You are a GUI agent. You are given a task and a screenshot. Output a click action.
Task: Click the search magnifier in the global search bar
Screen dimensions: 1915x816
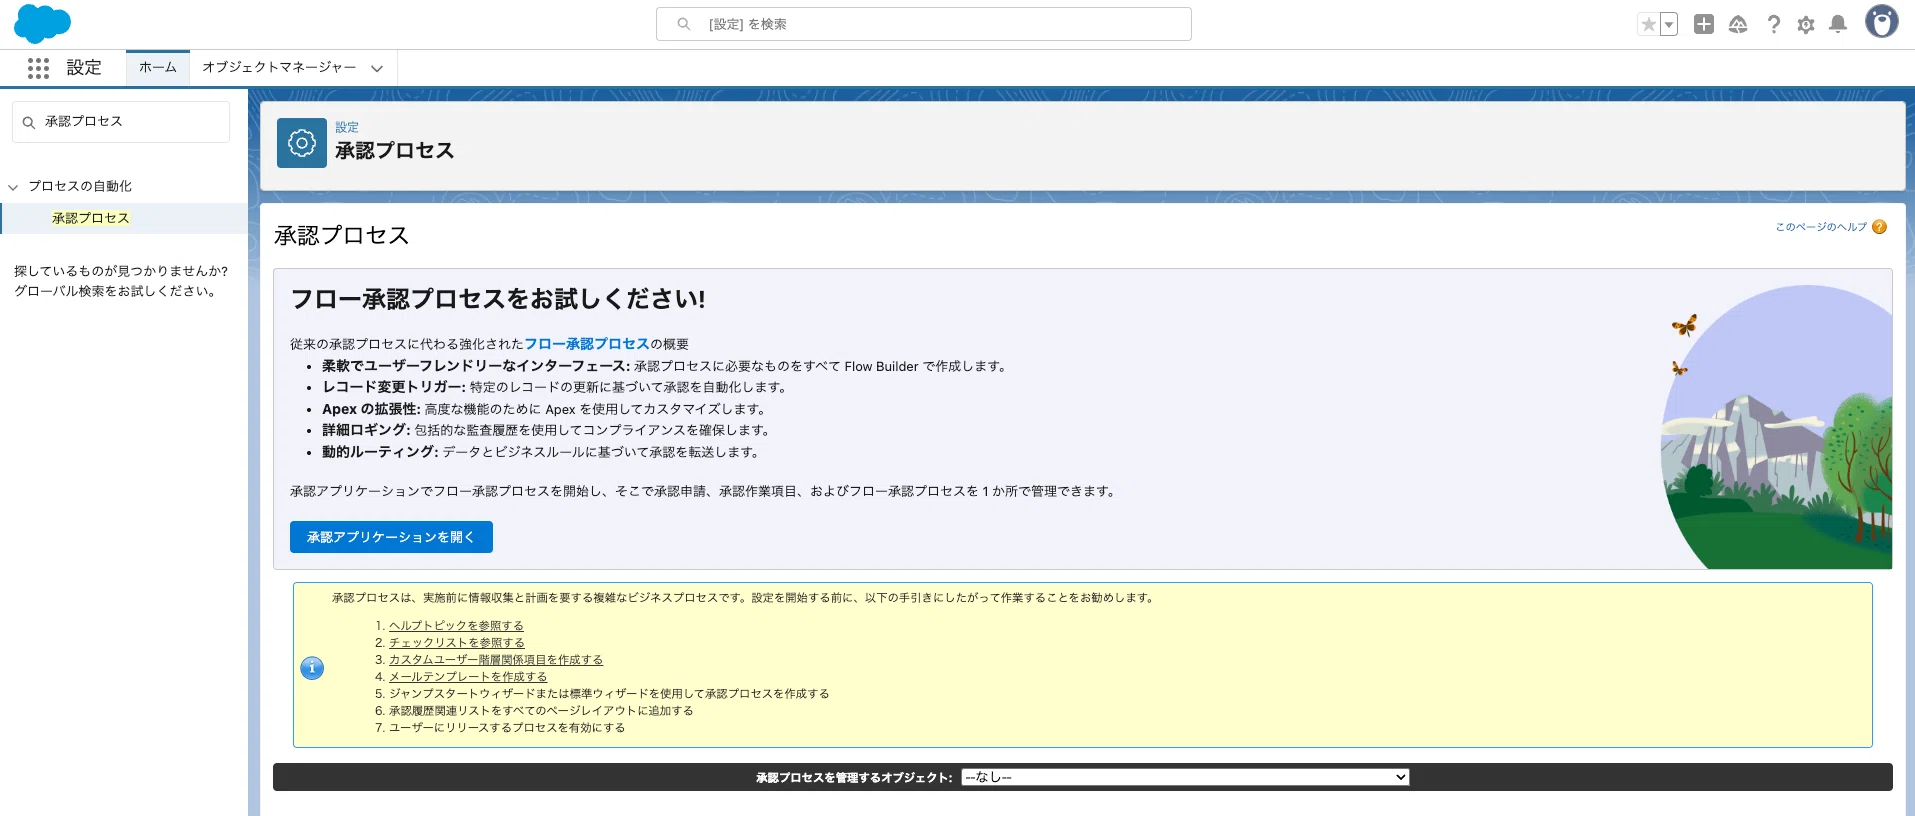point(684,24)
